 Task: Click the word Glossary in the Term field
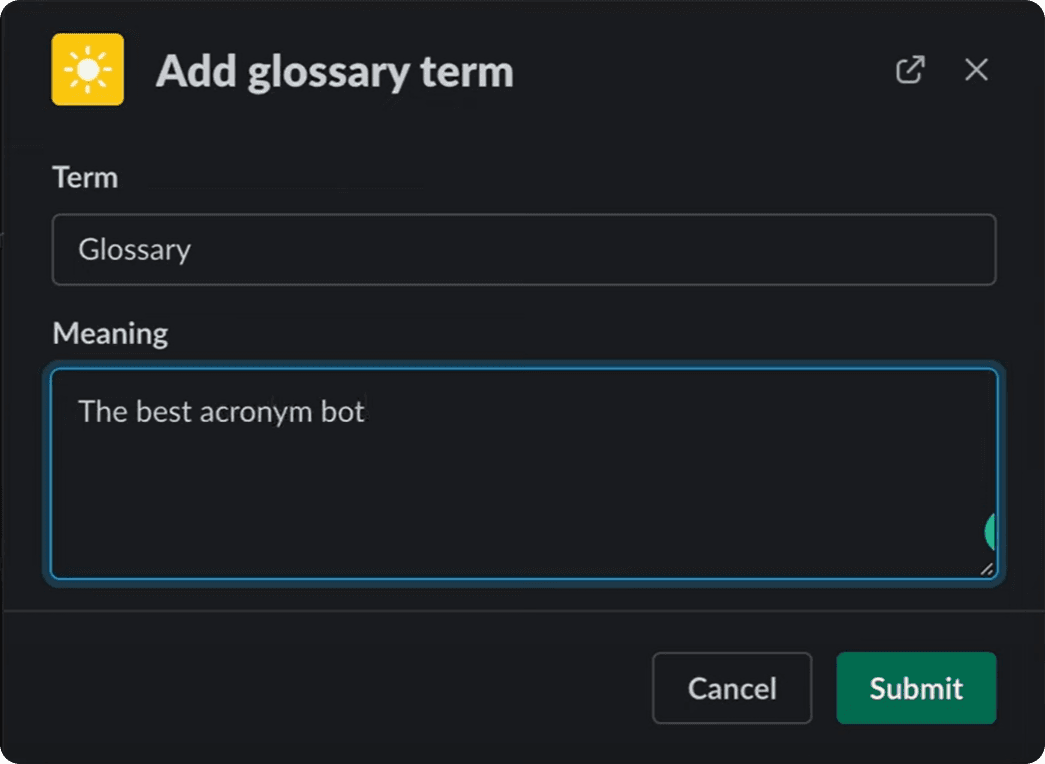click(134, 250)
